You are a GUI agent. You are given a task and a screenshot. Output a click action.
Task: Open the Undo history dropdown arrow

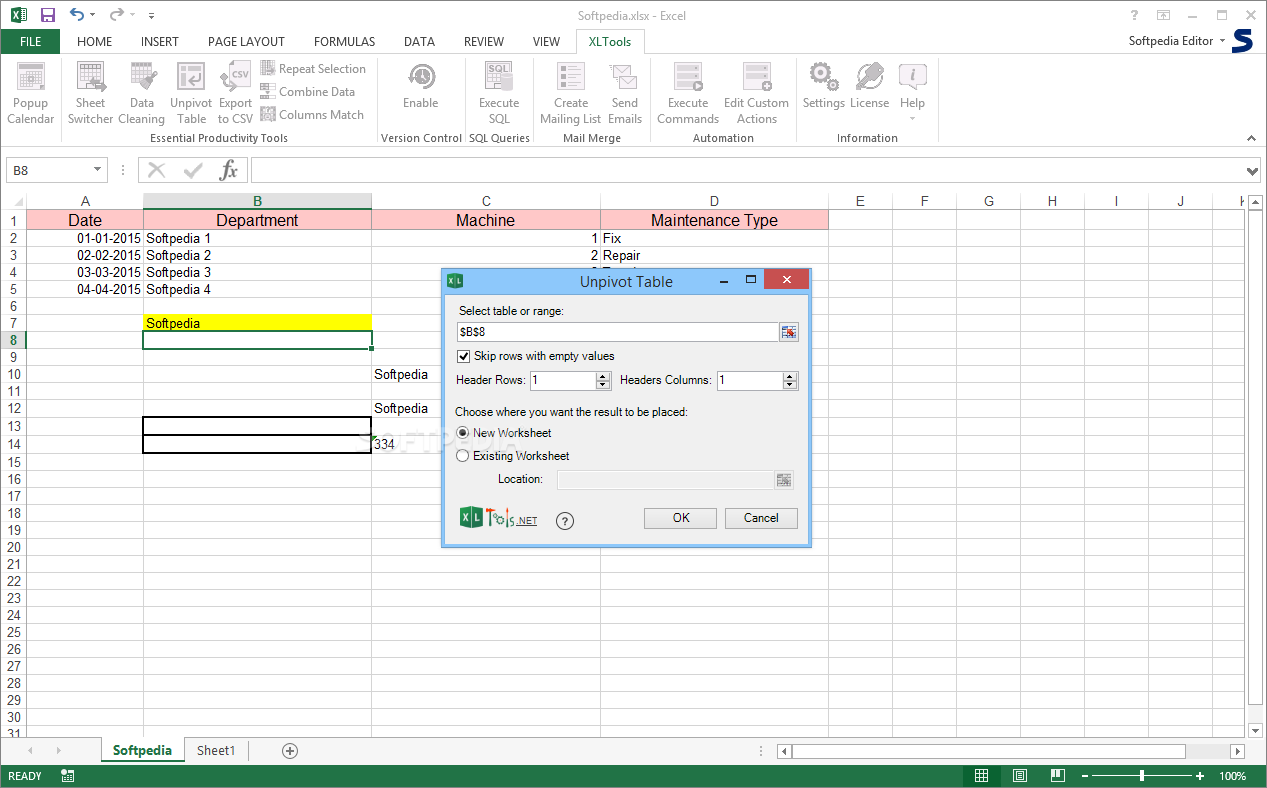[93, 15]
